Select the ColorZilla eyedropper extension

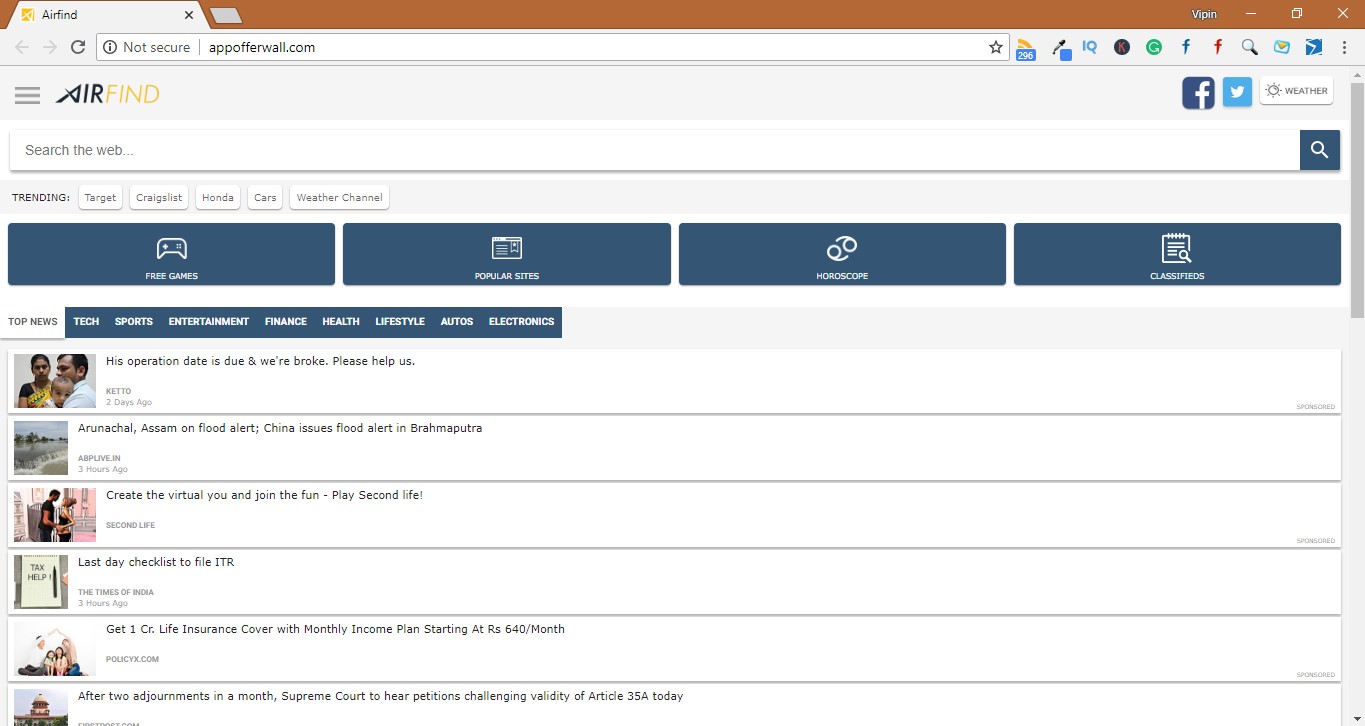point(1061,47)
